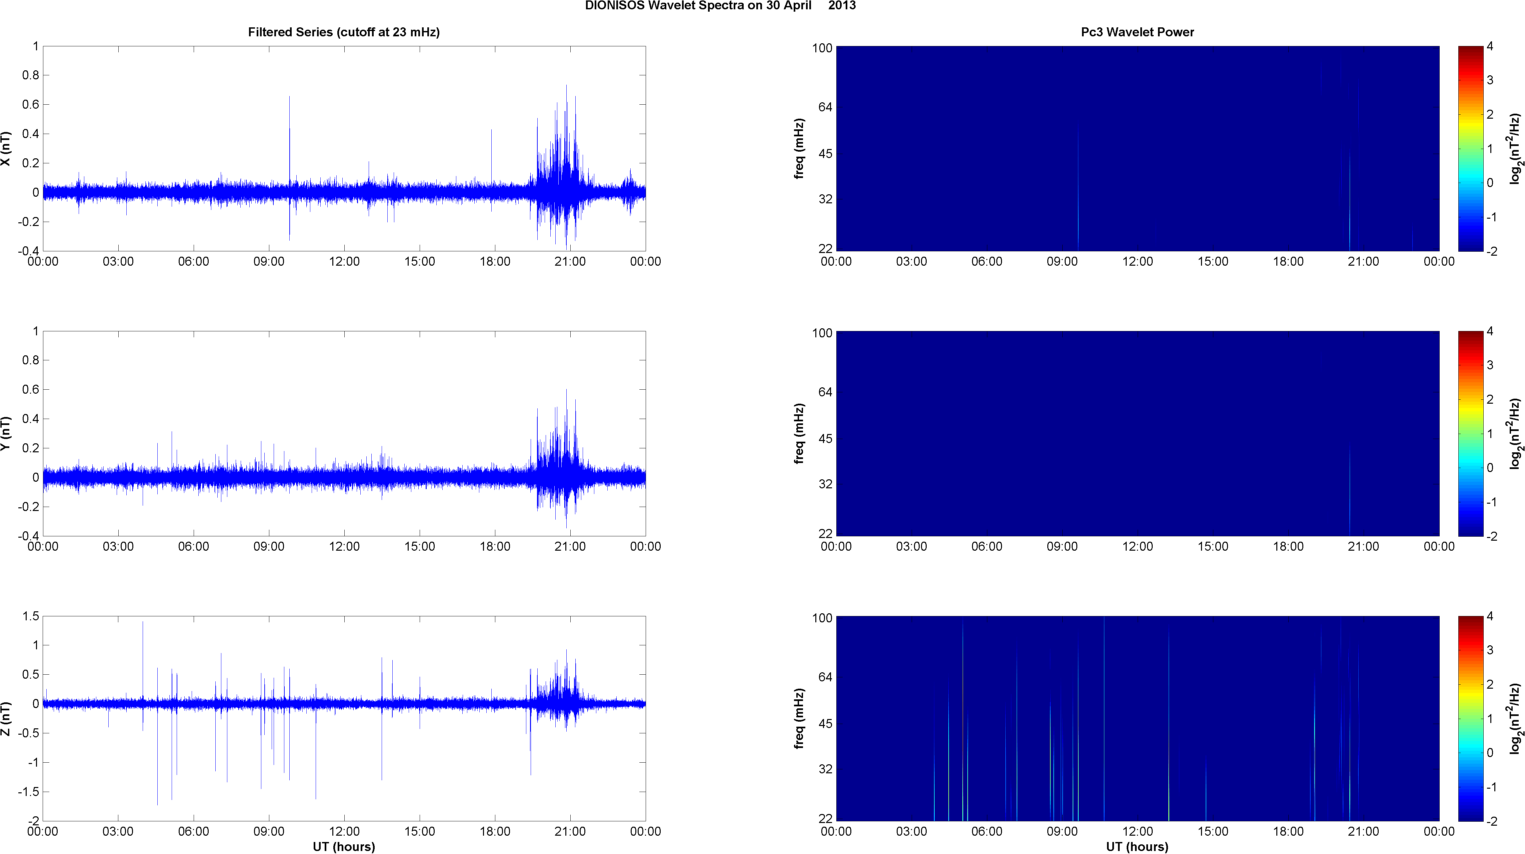Click "UT (hours)" label under the wavelet spectra

coord(1137,847)
